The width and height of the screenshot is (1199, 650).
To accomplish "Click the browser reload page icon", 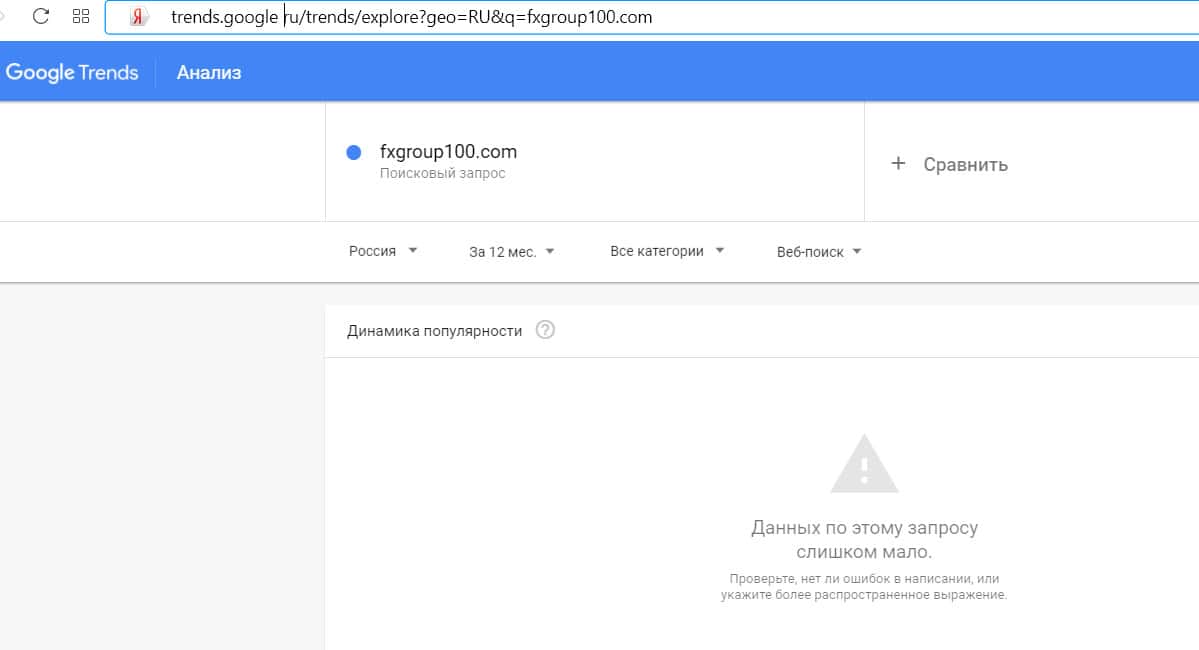I will coord(41,17).
